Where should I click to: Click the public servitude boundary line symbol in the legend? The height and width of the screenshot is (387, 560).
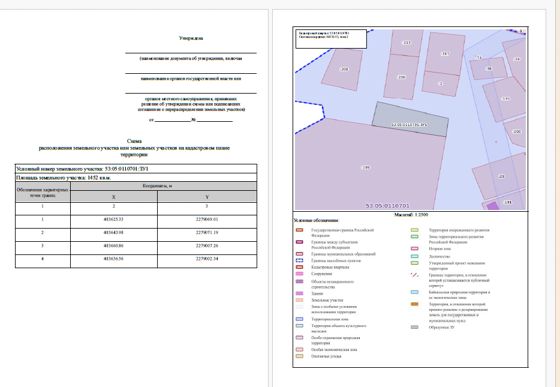coord(414,275)
